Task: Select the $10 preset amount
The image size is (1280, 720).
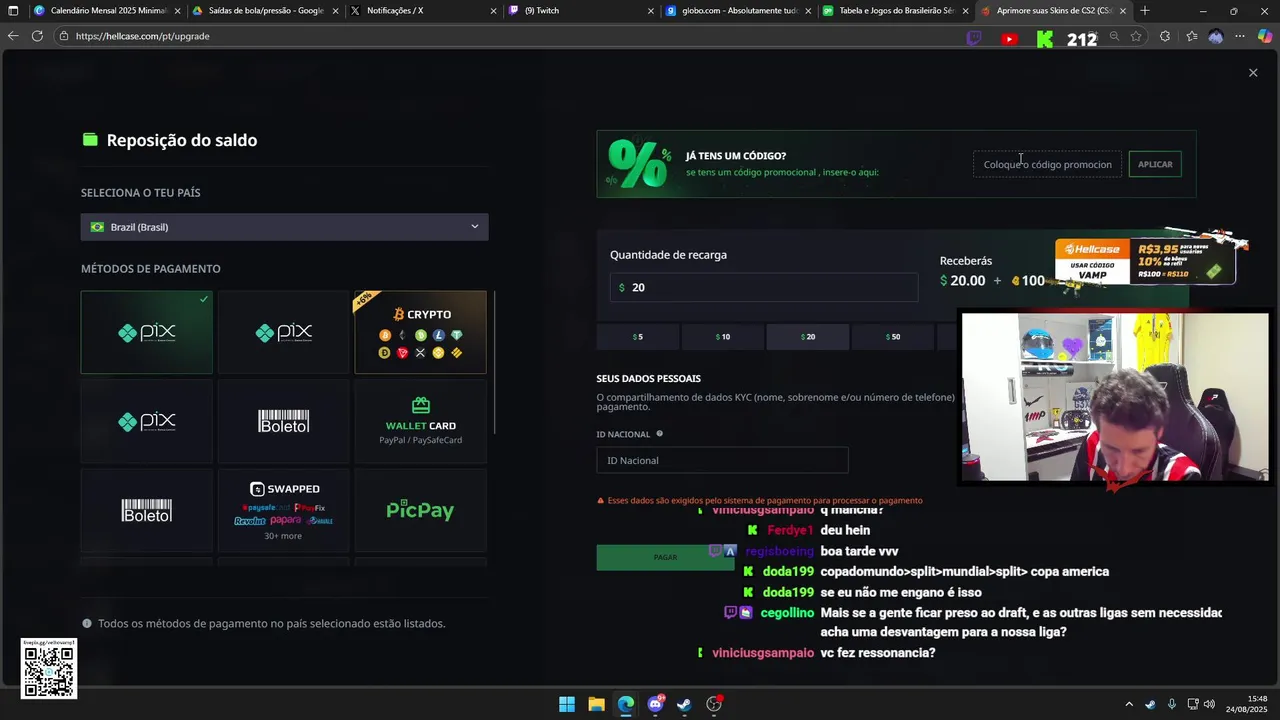Action: coord(723,337)
